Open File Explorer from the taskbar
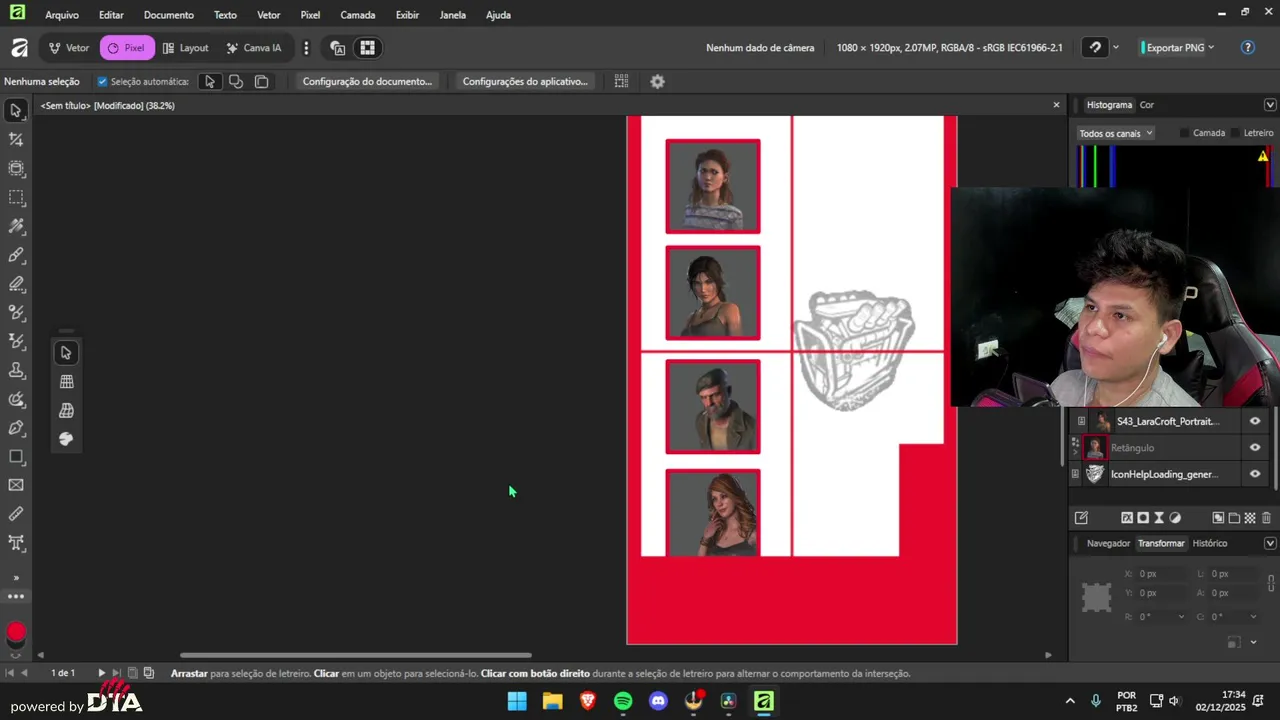The width and height of the screenshot is (1280, 720). [552, 701]
